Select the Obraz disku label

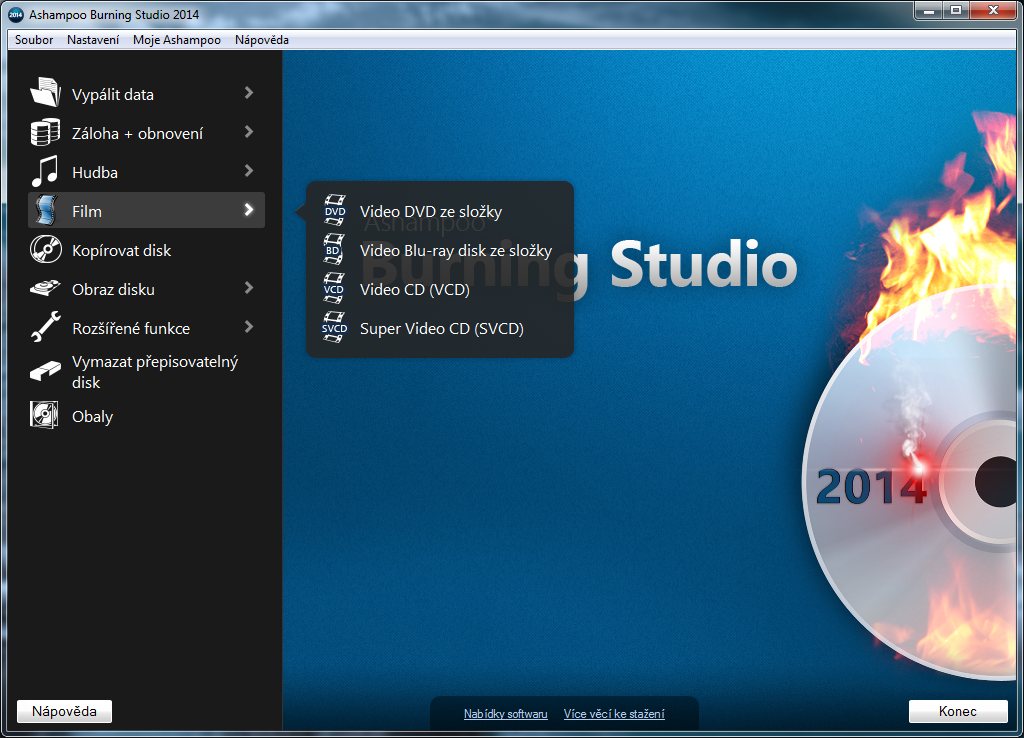113,289
